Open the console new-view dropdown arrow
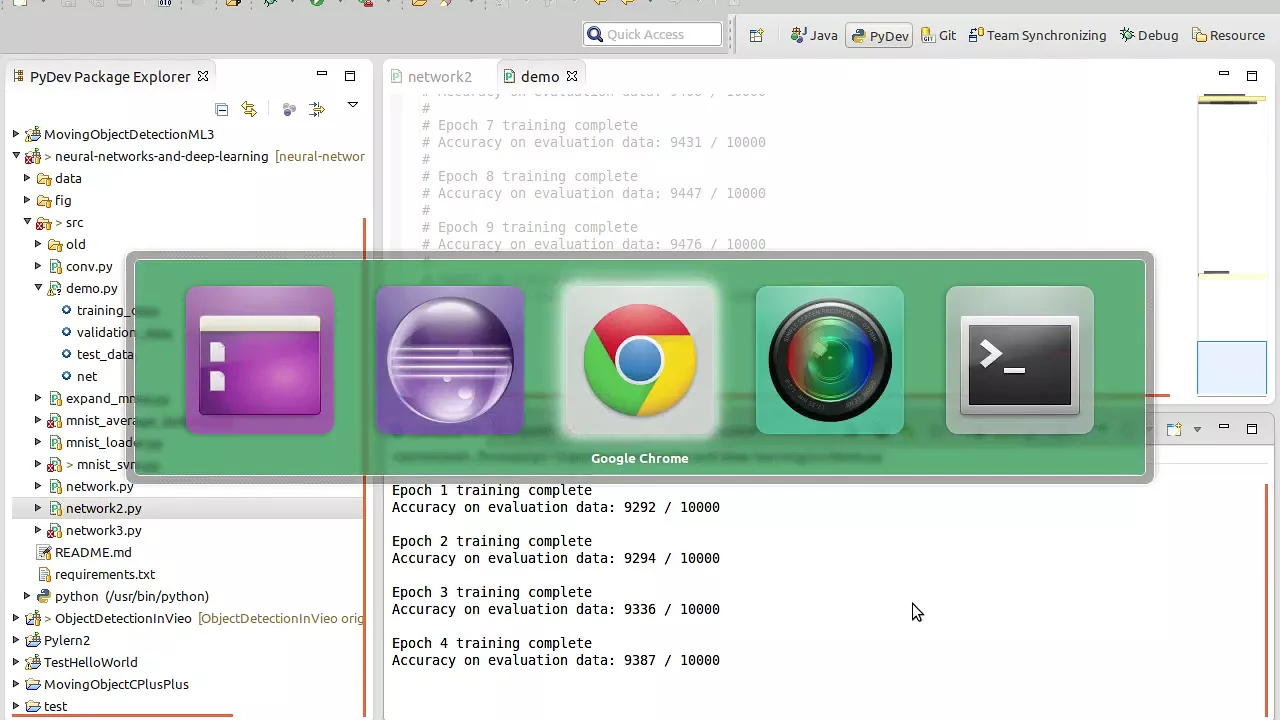 (1197, 430)
